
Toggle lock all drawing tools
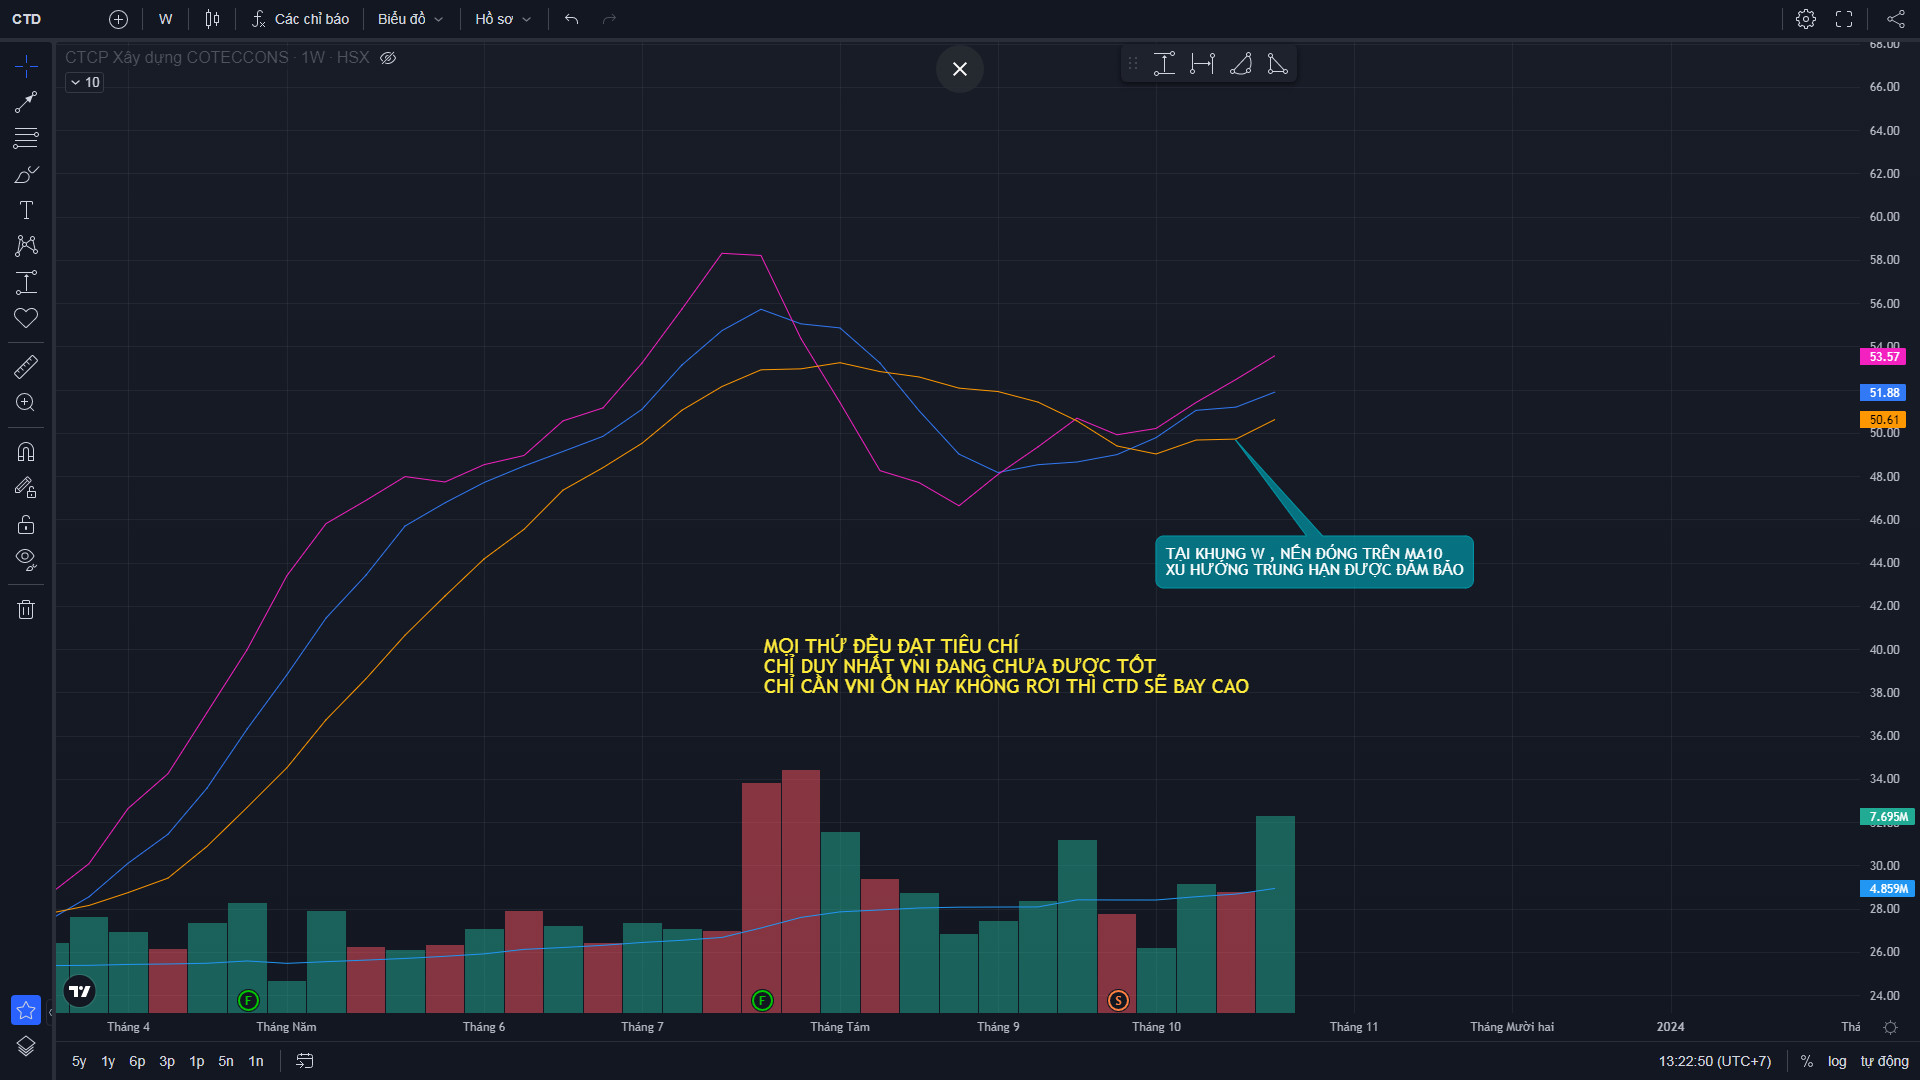pyautogui.click(x=26, y=524)
